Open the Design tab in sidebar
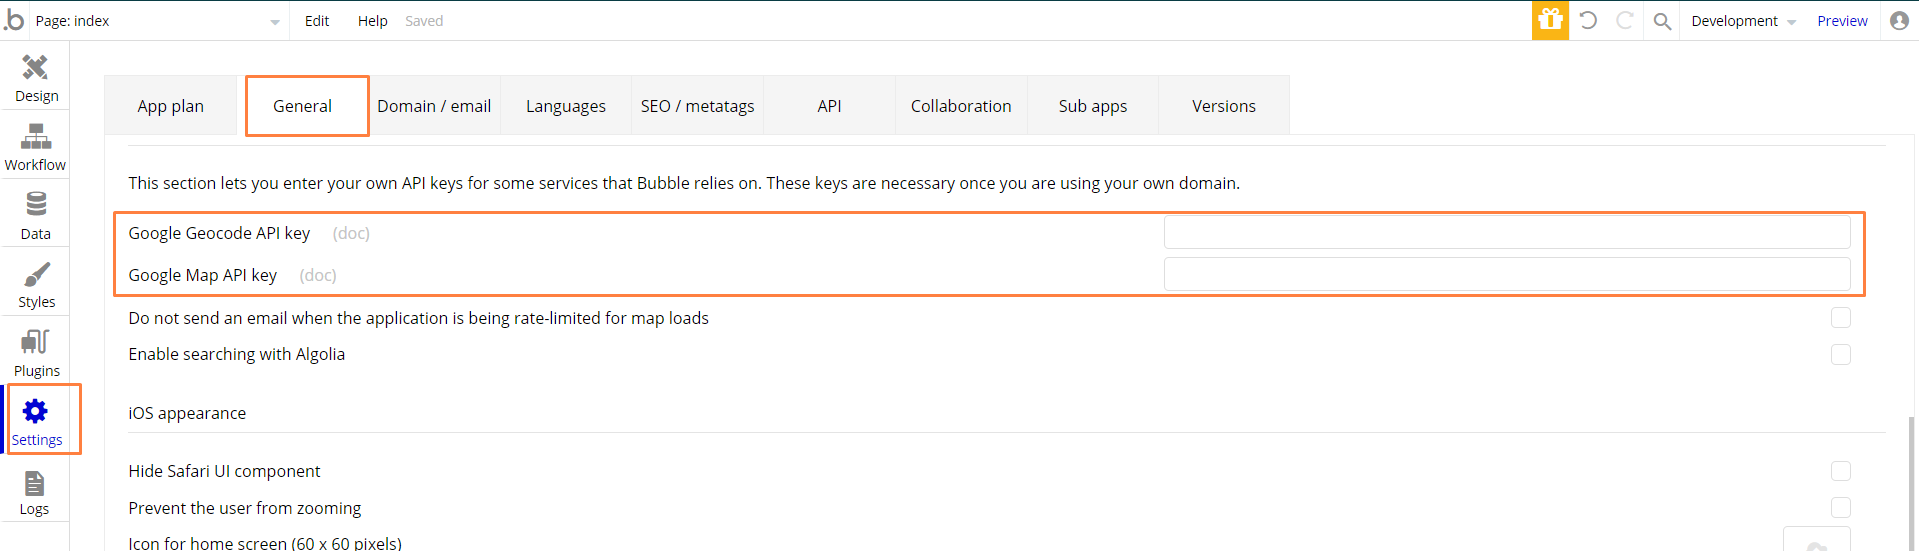The height and width of the screenshot is (551, 1919). pos(36,78)
